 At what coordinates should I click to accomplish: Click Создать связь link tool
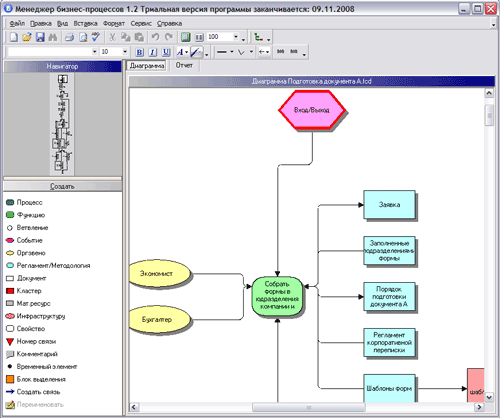coord(38,392)
